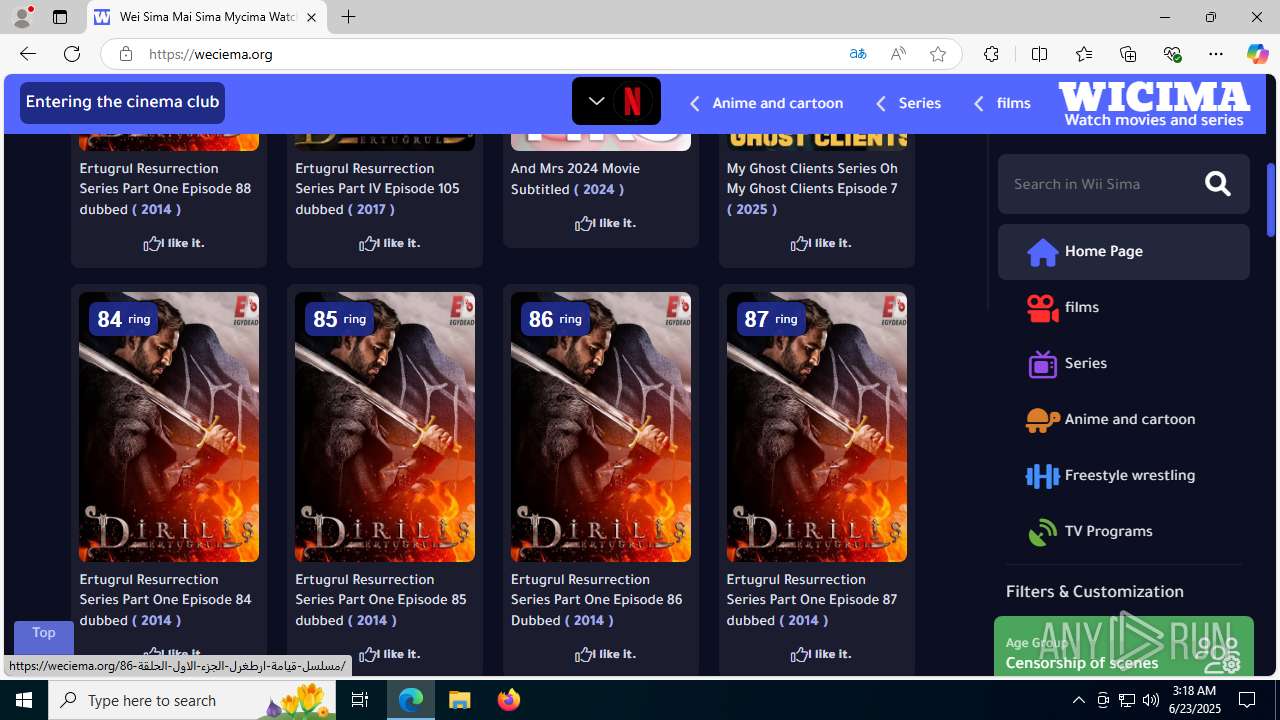Open File Explorer from taskbar

(460, 700)
